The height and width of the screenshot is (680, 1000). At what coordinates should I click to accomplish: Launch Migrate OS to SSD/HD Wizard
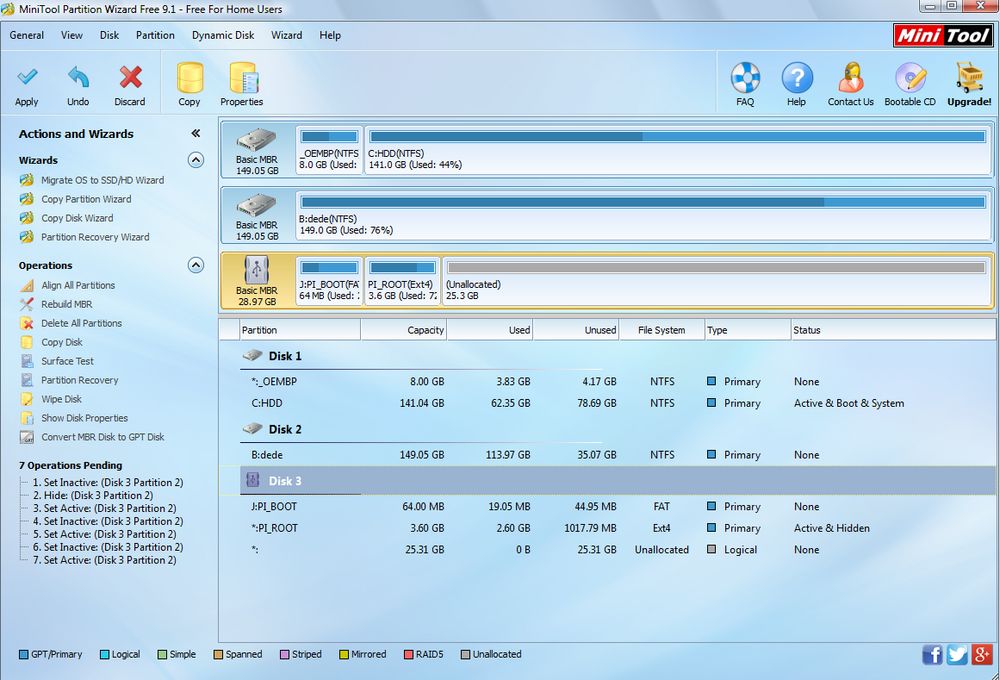coord(102,180)
